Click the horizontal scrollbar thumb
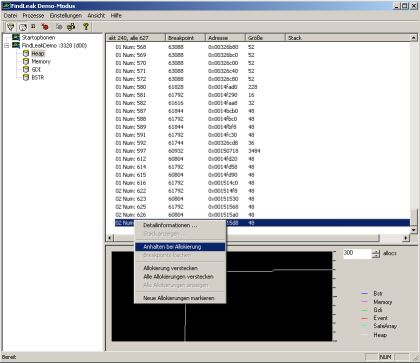The height and width of the screenshot is (363, 420). pos(247,238)
